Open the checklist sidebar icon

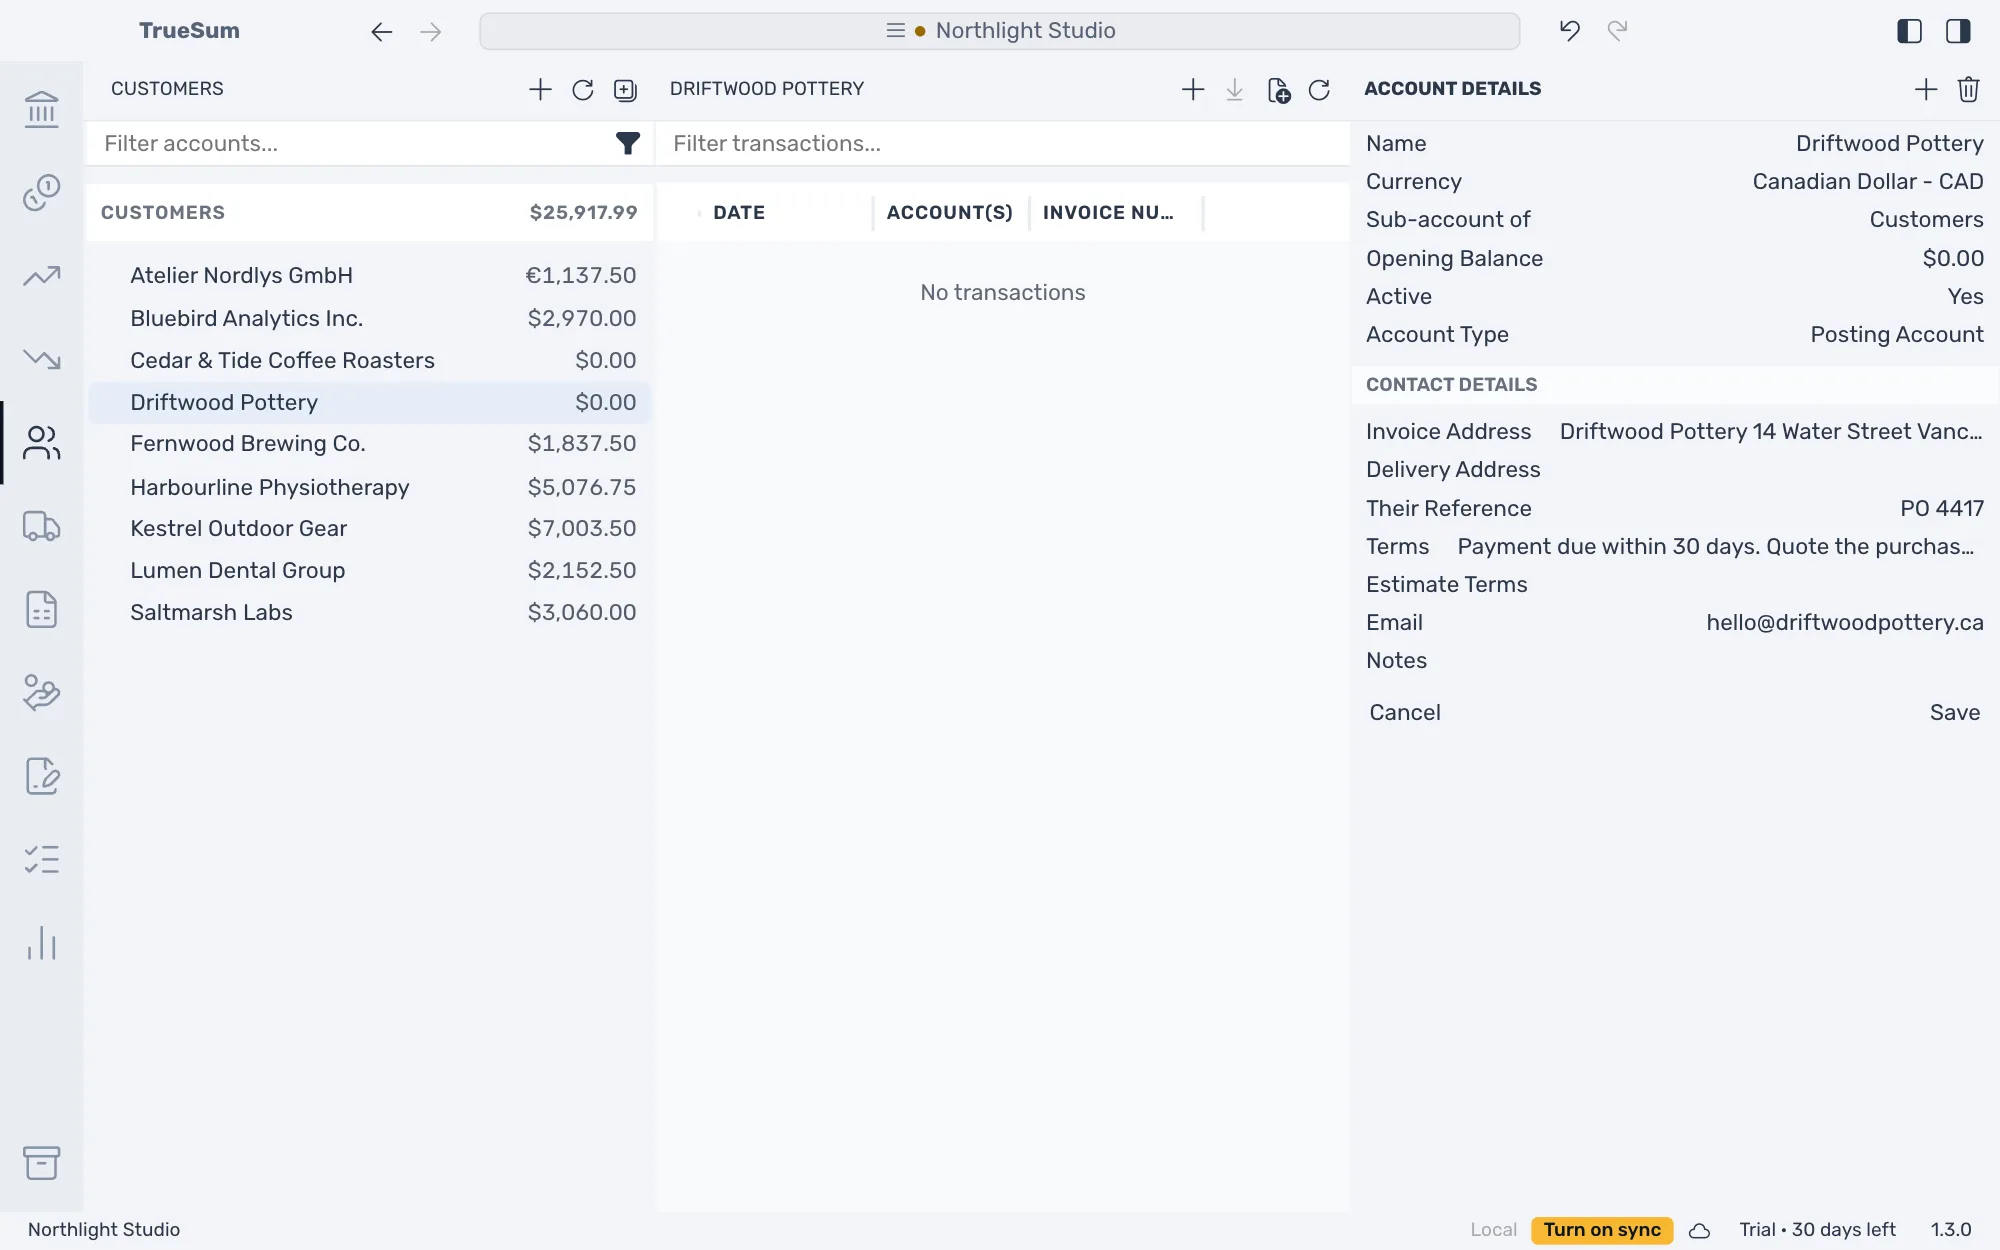coord(41,859)
